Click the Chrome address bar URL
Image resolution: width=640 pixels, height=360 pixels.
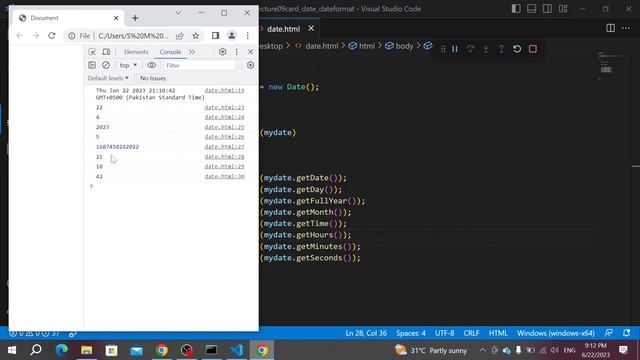(x=133, y=36)
